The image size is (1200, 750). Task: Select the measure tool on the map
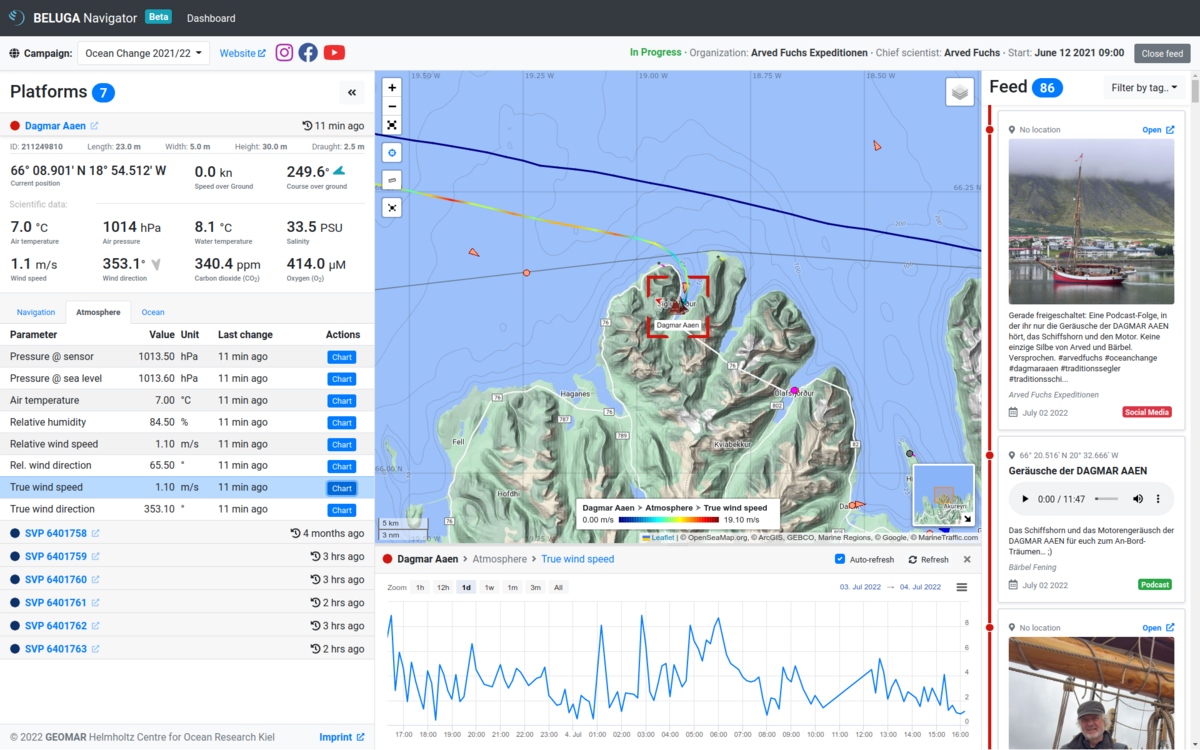pyautogui.click(x=391, y=179)
